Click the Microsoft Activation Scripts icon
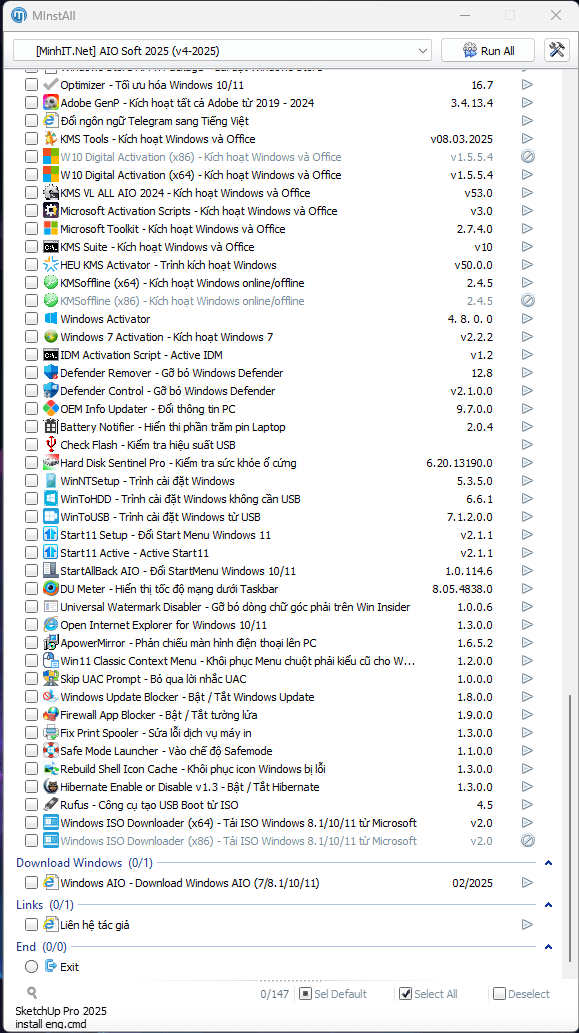The width and height of the screenshot is (579, 1033). [51, 211]
